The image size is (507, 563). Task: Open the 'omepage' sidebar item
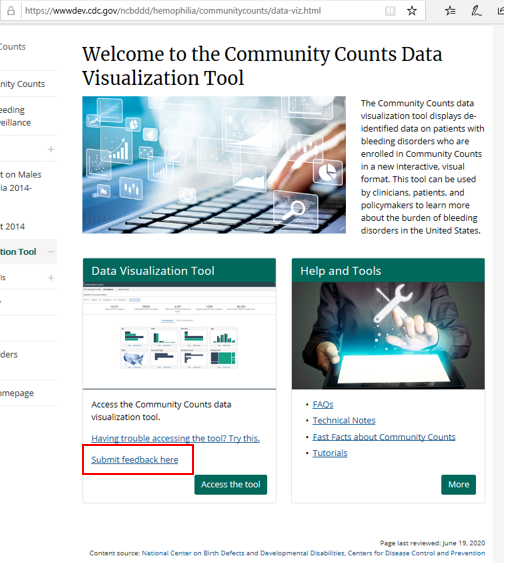click(17, 393)
